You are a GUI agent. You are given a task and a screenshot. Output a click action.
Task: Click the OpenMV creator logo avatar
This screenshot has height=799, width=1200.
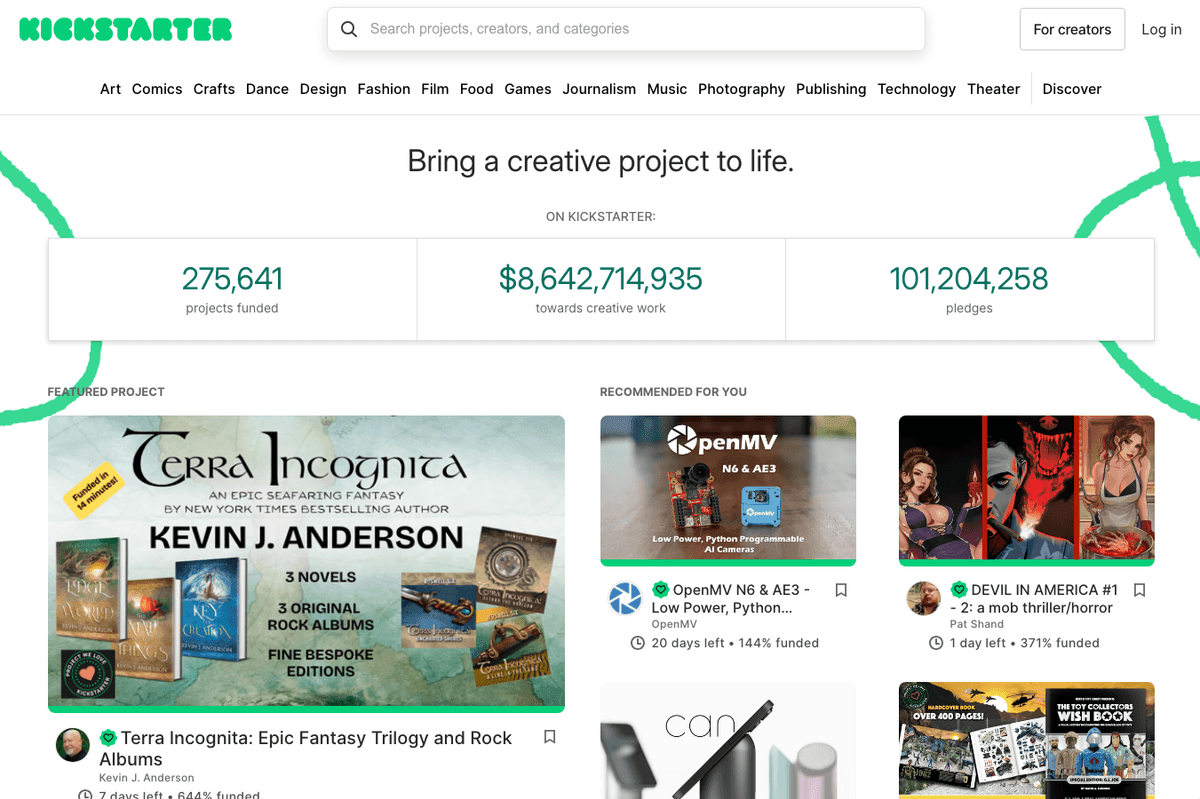pyautogui.click(x=625, y=598)
